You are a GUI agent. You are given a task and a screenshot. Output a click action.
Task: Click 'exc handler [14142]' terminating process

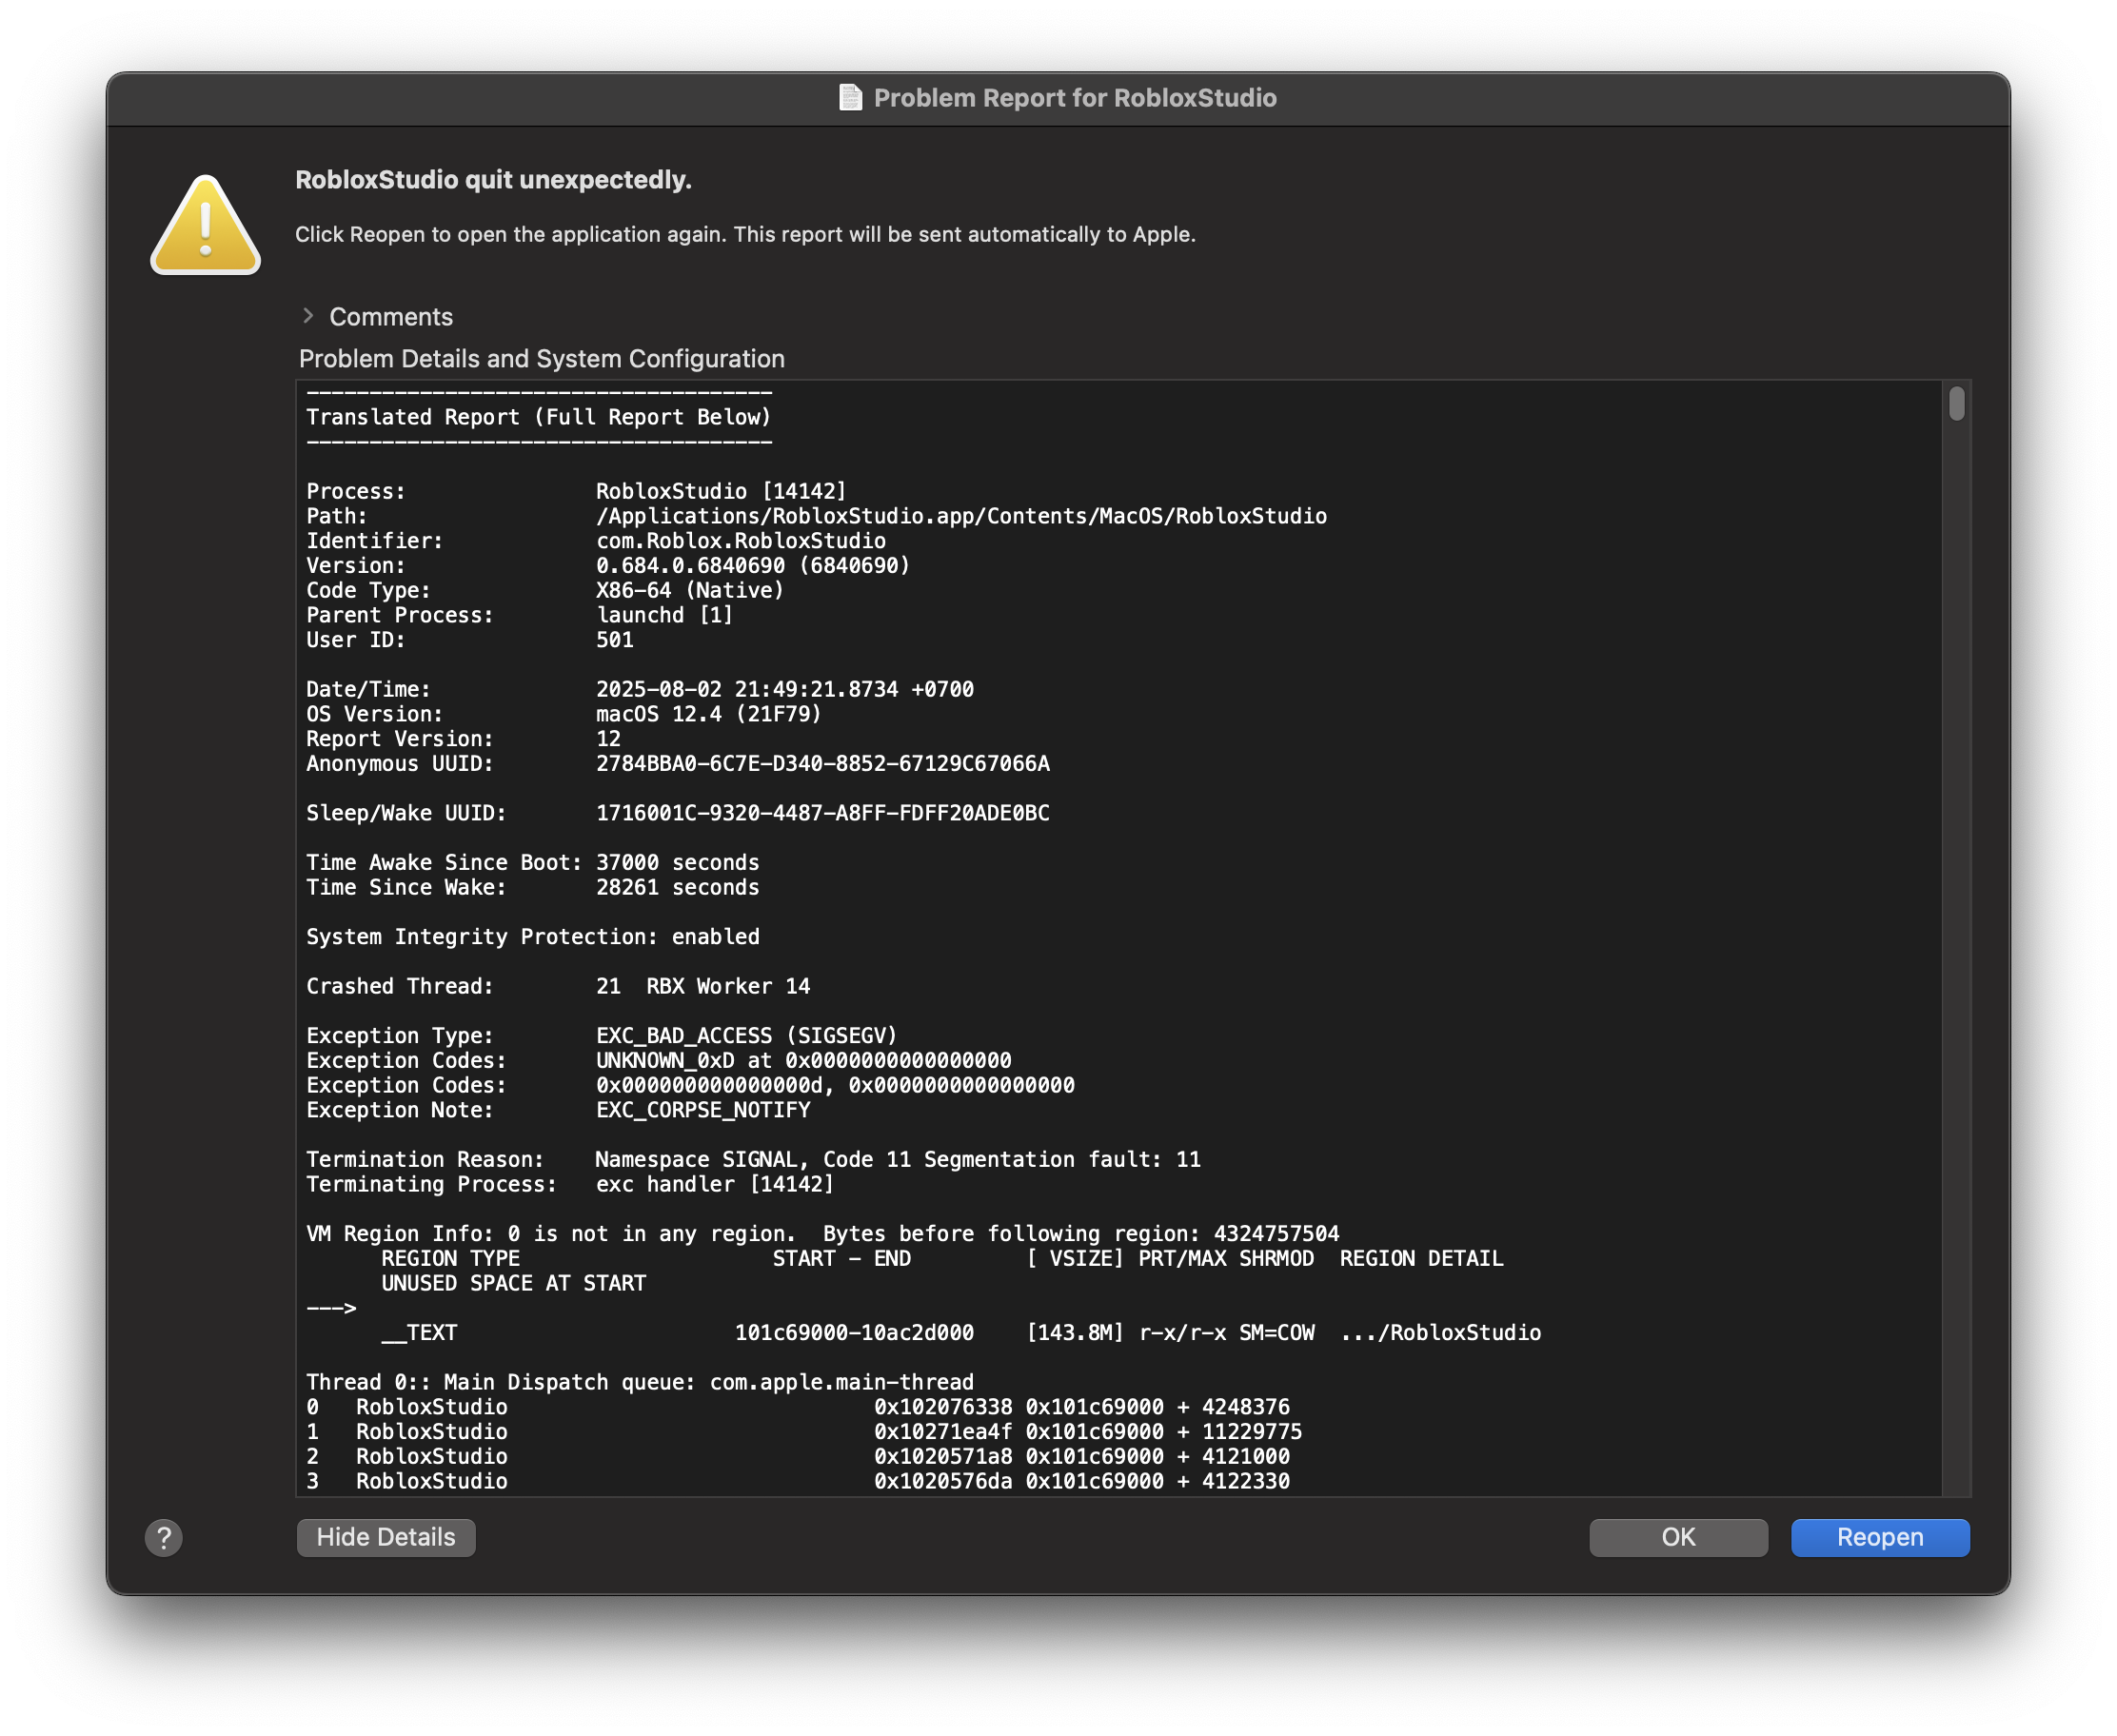[x=715, y=1184]
